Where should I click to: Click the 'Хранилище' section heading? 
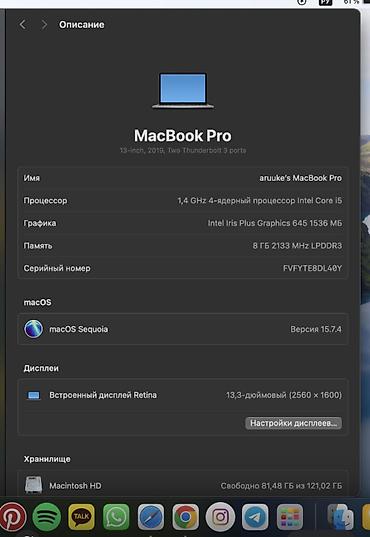[x=47, y=459]
